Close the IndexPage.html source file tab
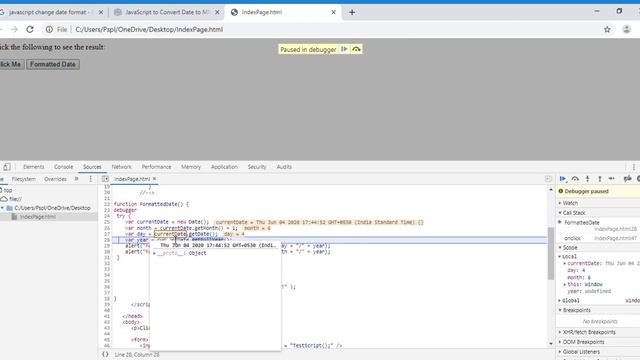This screenshot has width=640, height=360. [x=154, y=179]
